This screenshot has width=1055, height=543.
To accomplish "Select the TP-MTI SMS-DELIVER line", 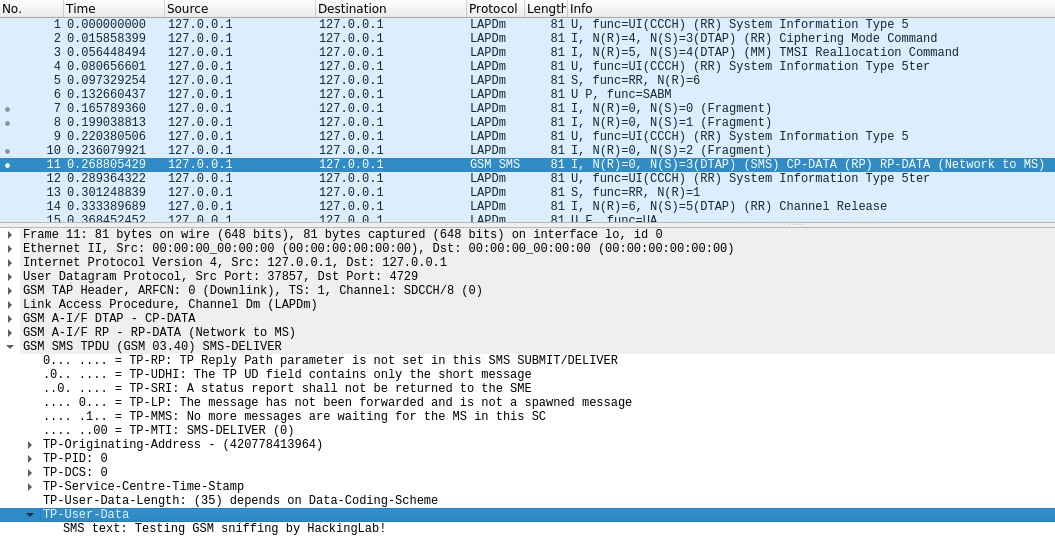I will click(168, 431).
